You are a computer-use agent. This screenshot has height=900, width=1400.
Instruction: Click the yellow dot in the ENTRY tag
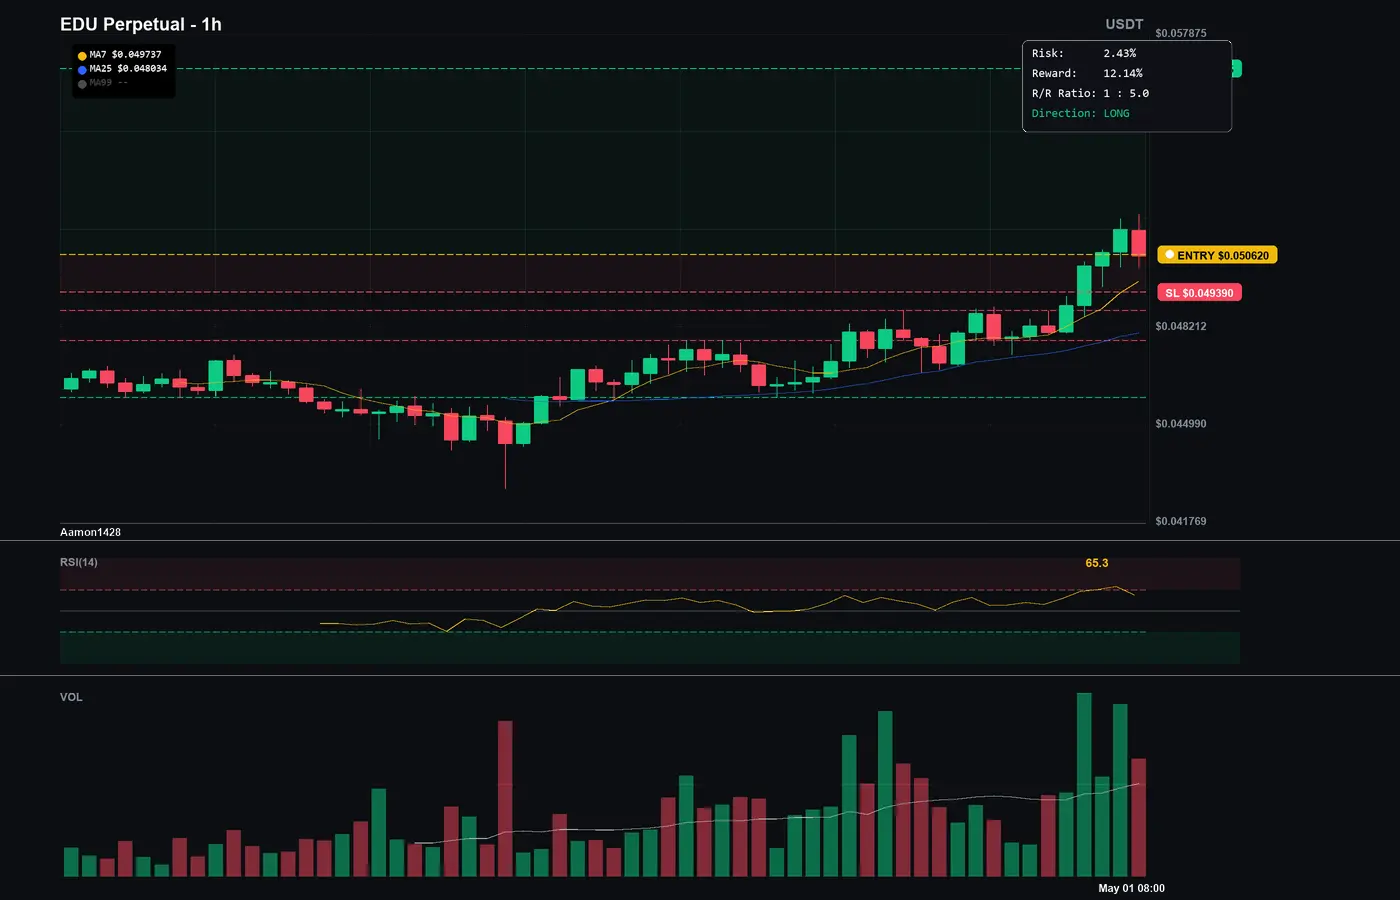point(1170,255)
